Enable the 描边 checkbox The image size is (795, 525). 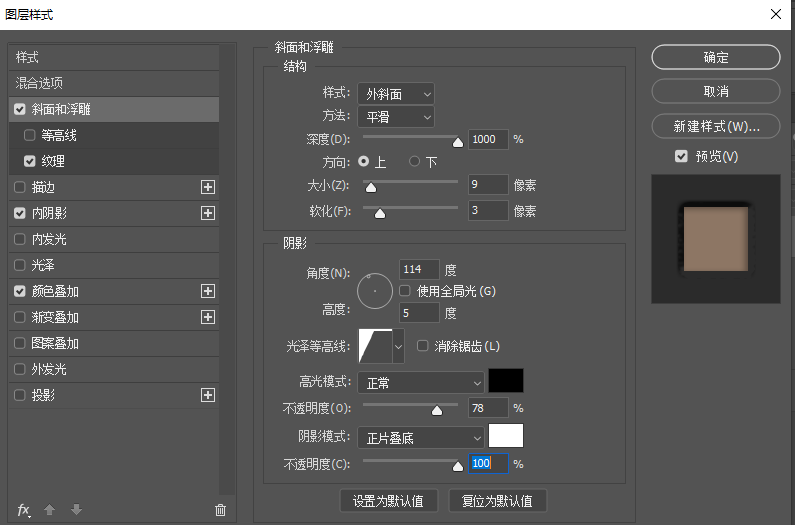pyautogui.click(x=20, y=187)
